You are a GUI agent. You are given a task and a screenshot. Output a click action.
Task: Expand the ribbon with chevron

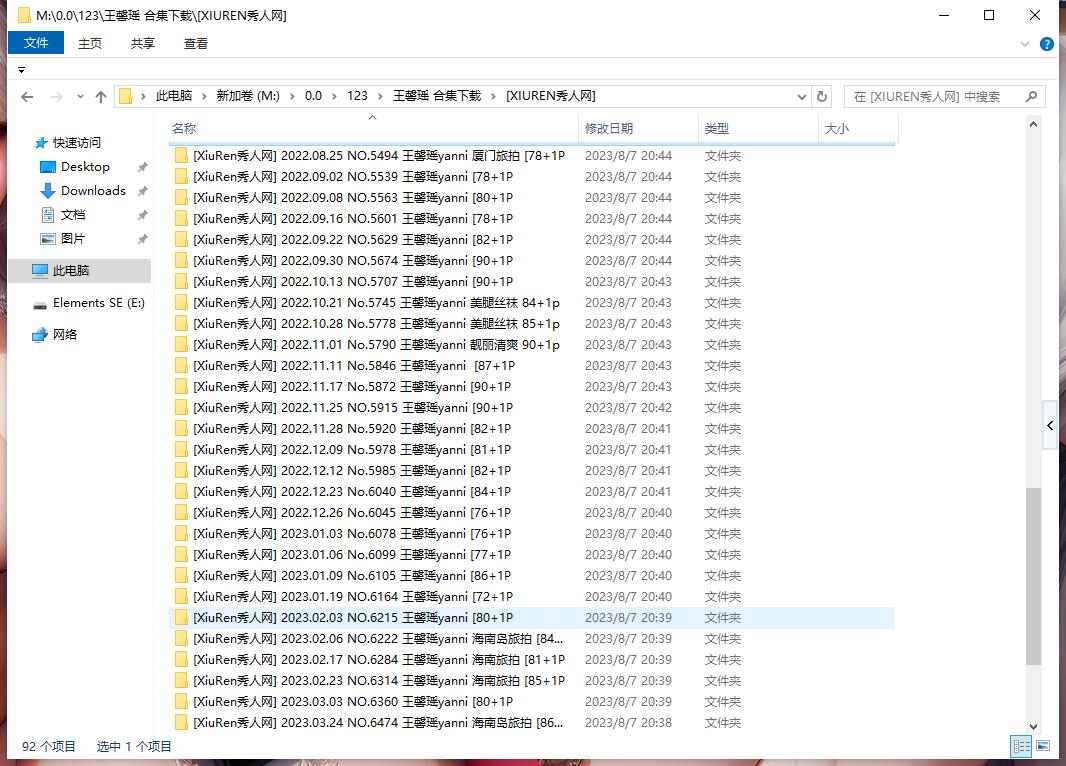coord(1025,44)
